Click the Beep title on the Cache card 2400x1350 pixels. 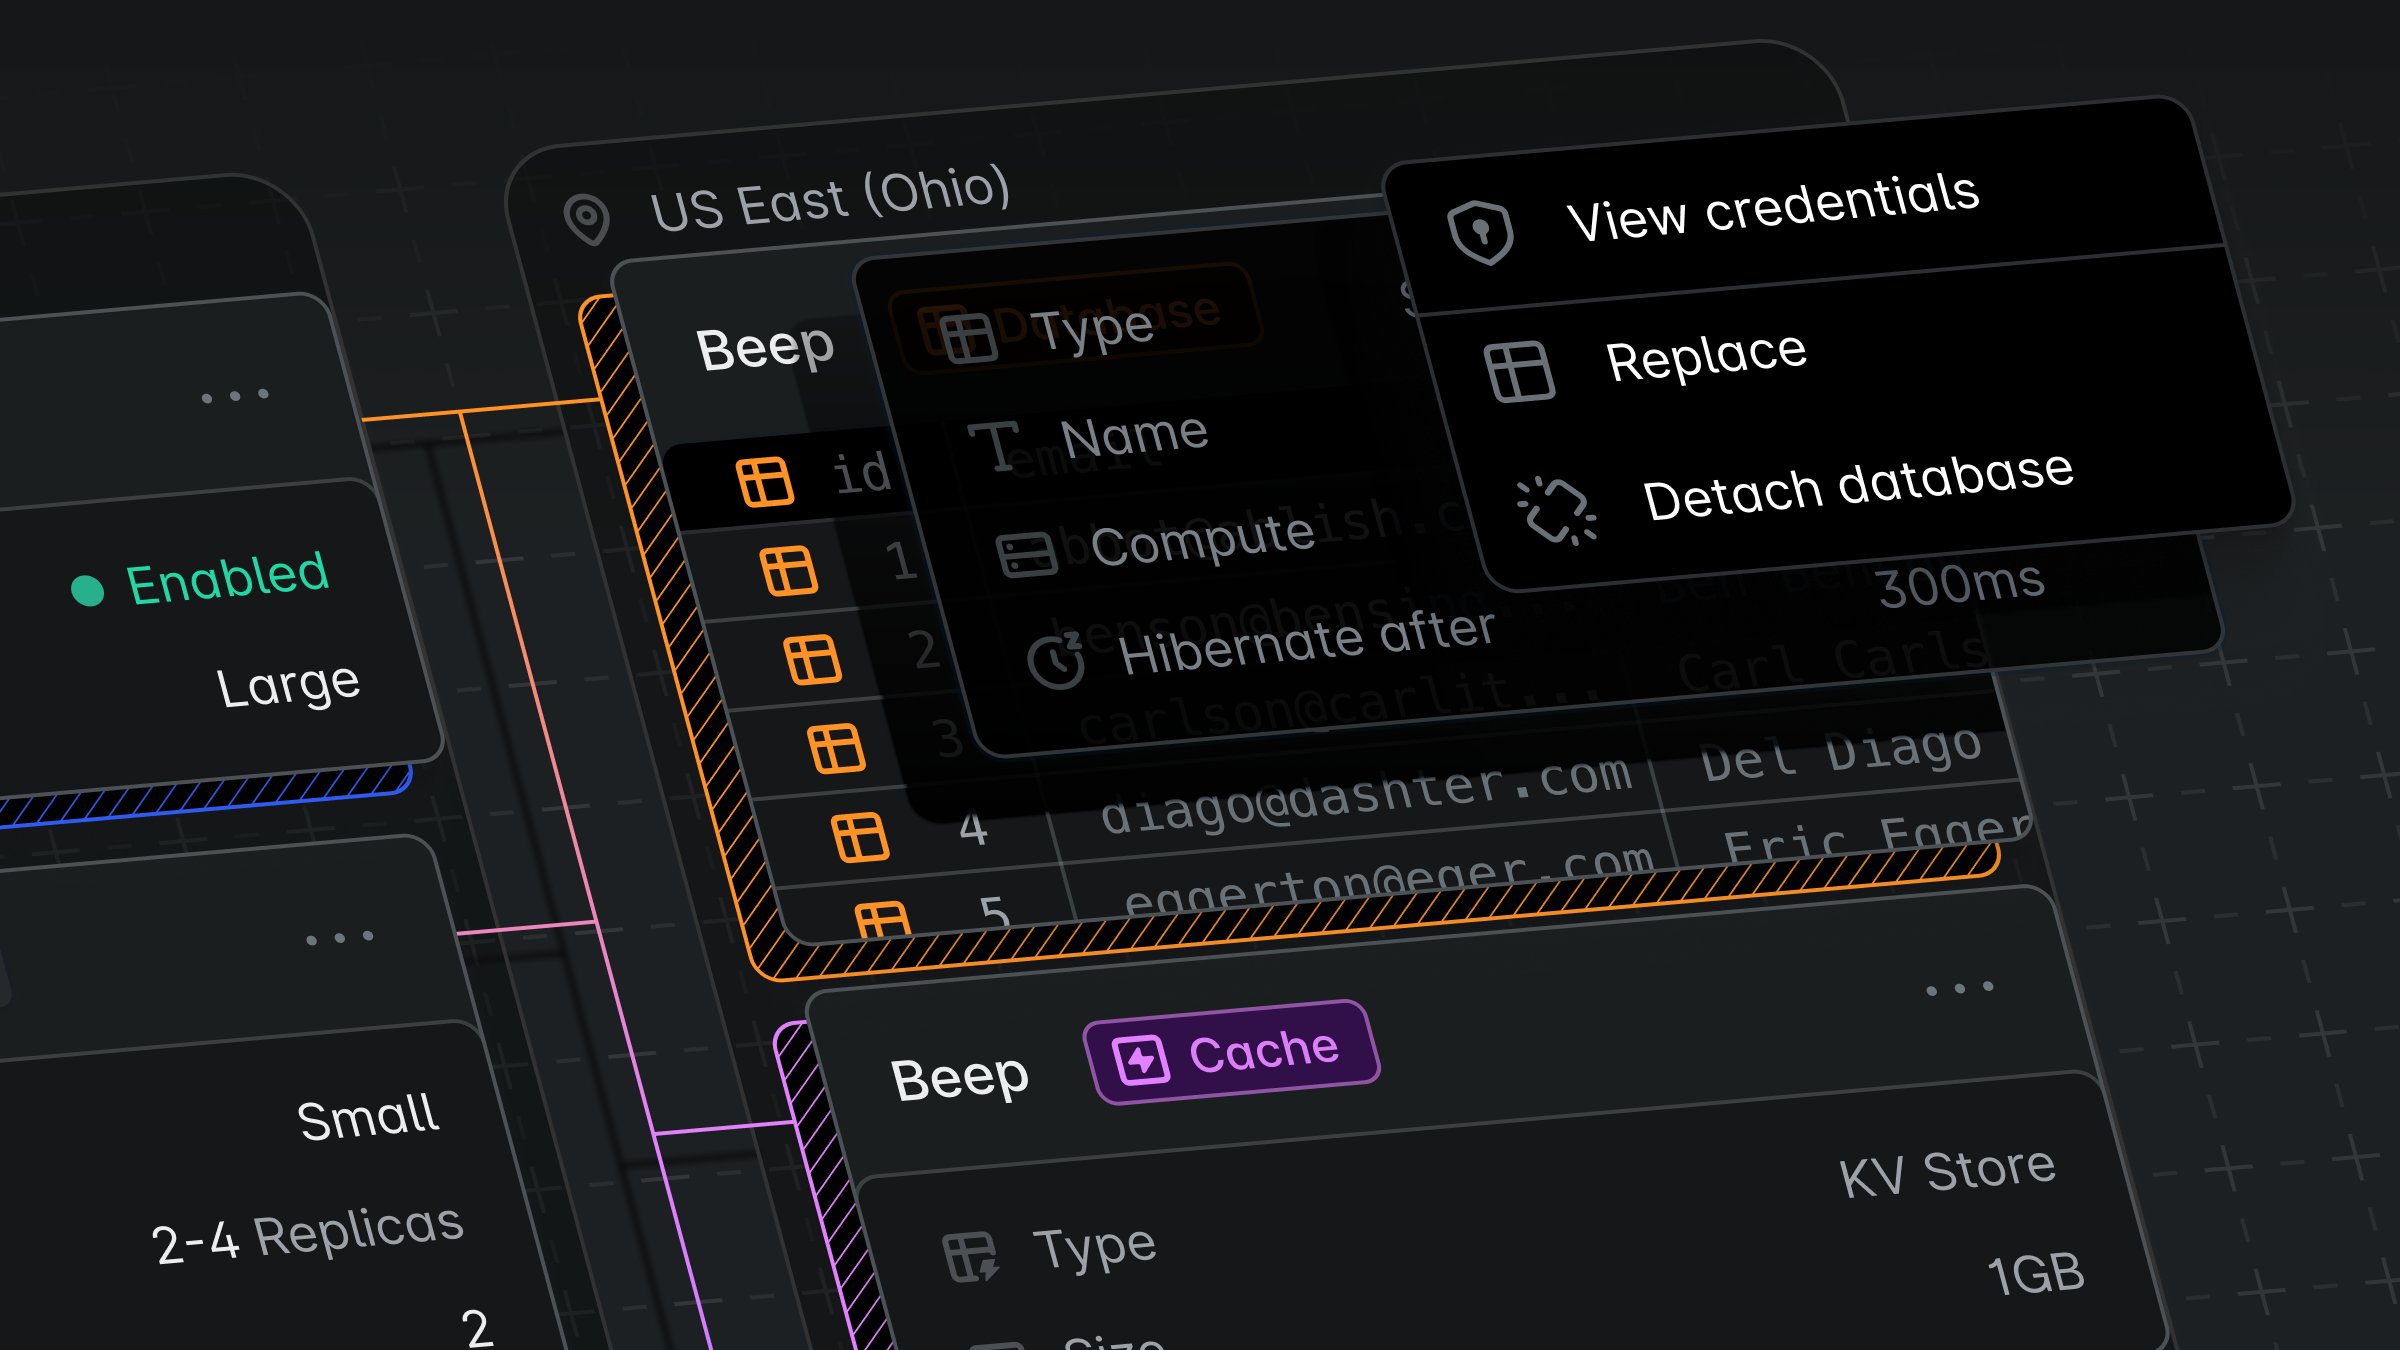960,1079
